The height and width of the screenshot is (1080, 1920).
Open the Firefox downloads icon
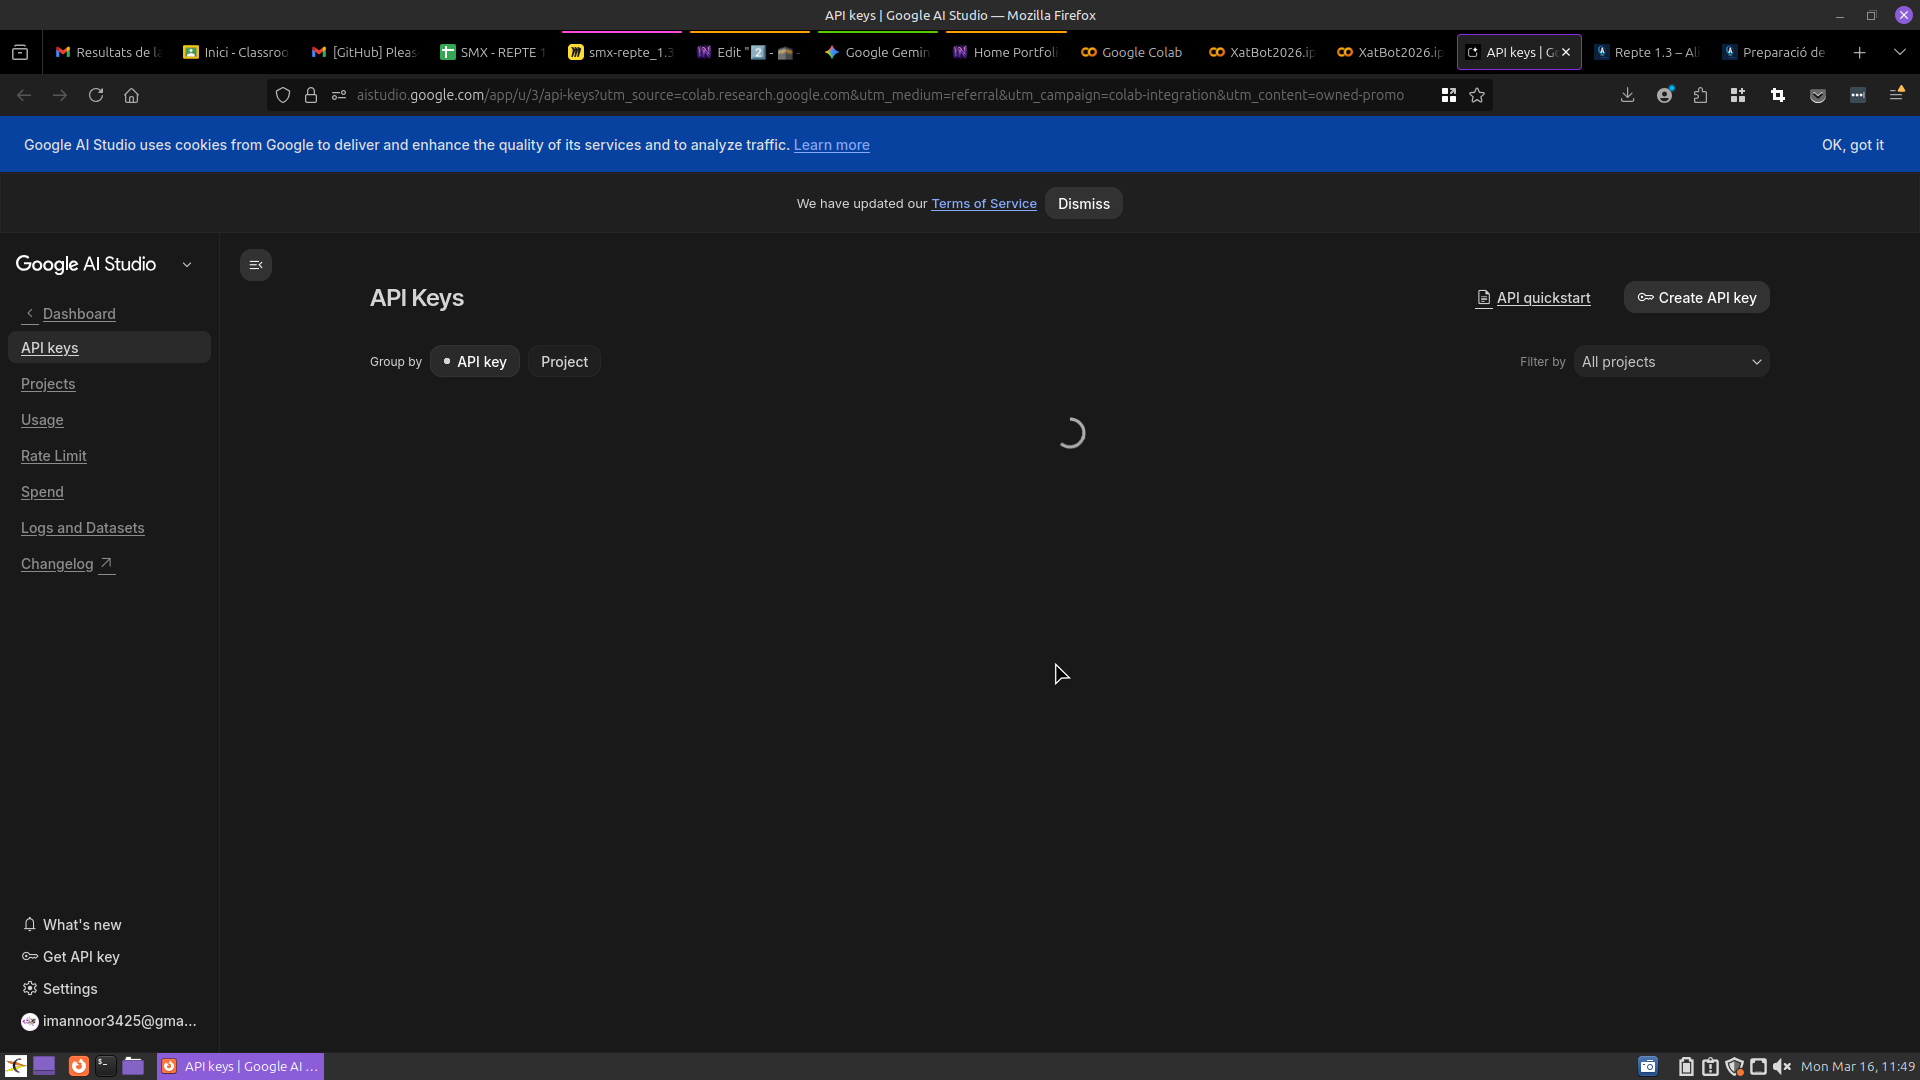[x=1627, y=95]
